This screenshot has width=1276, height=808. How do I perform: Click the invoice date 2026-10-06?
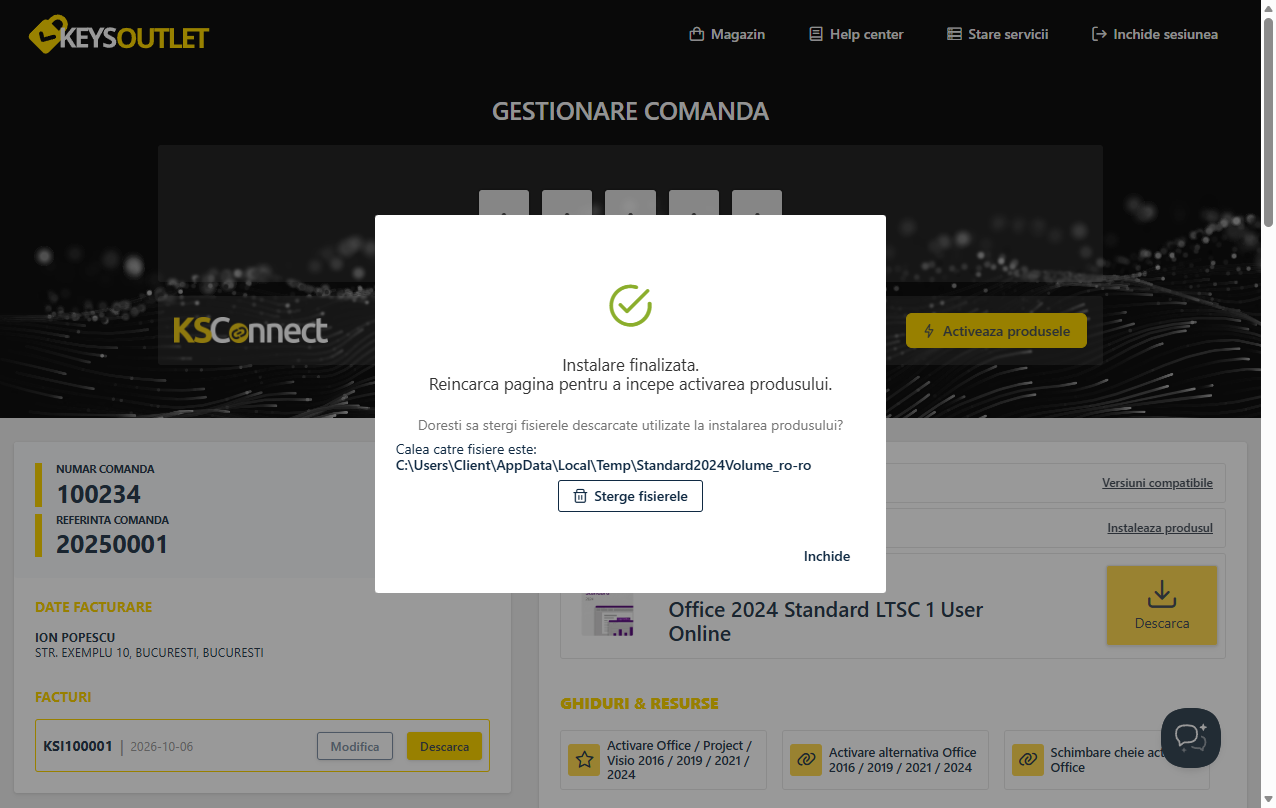point(162,746)
